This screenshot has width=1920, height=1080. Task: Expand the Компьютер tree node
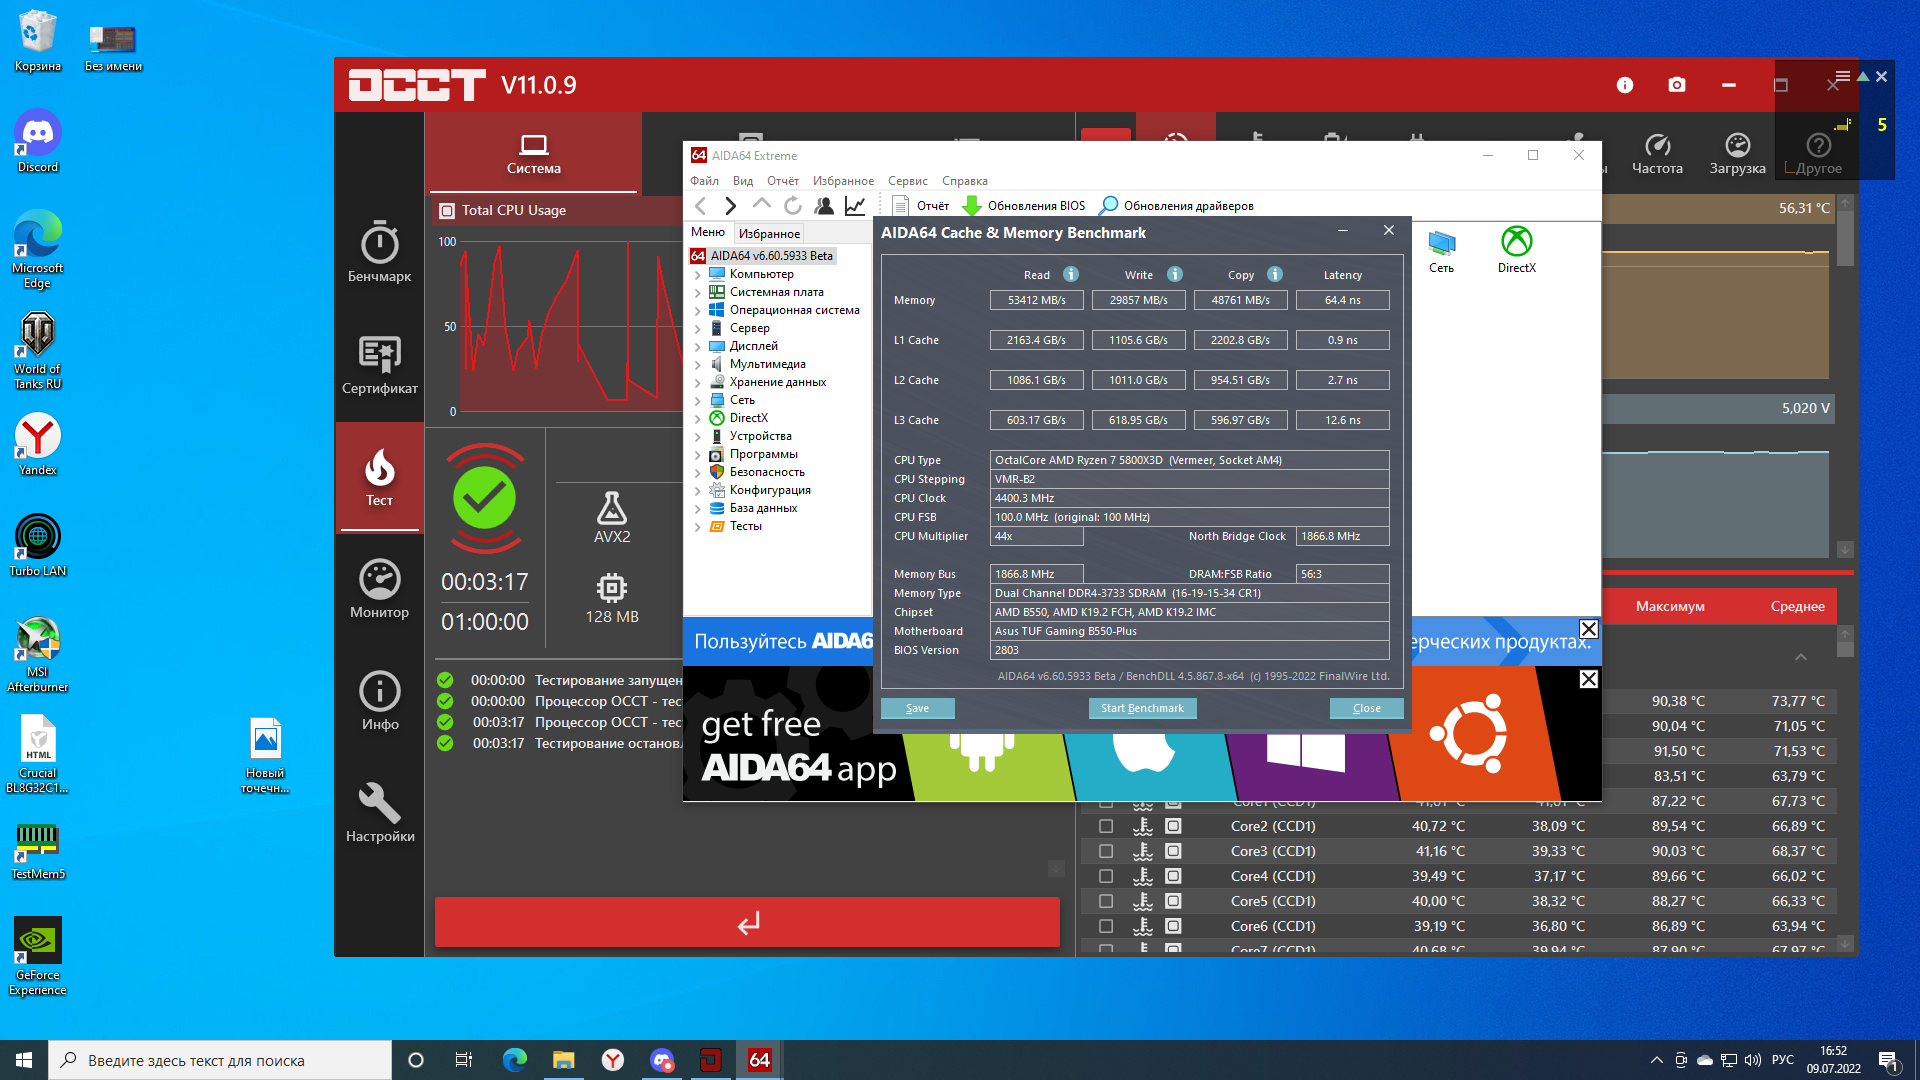pos(698,275)
